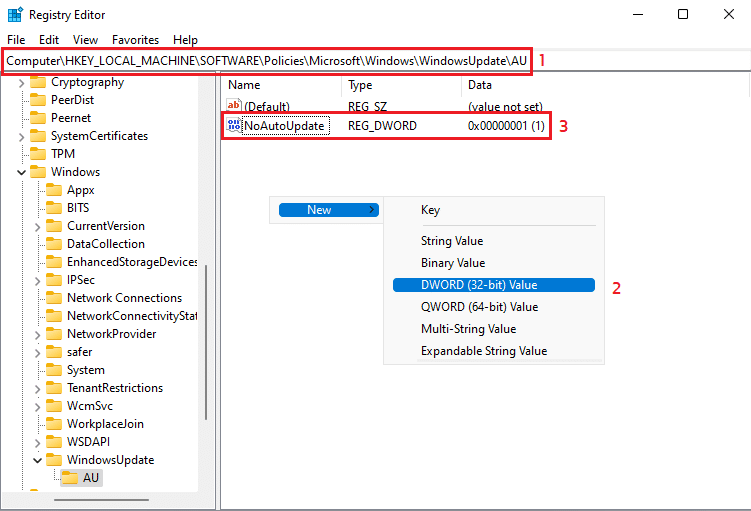Click the NetworkProvider folder icon
The image size is (751, 511).
pos(54,334)
